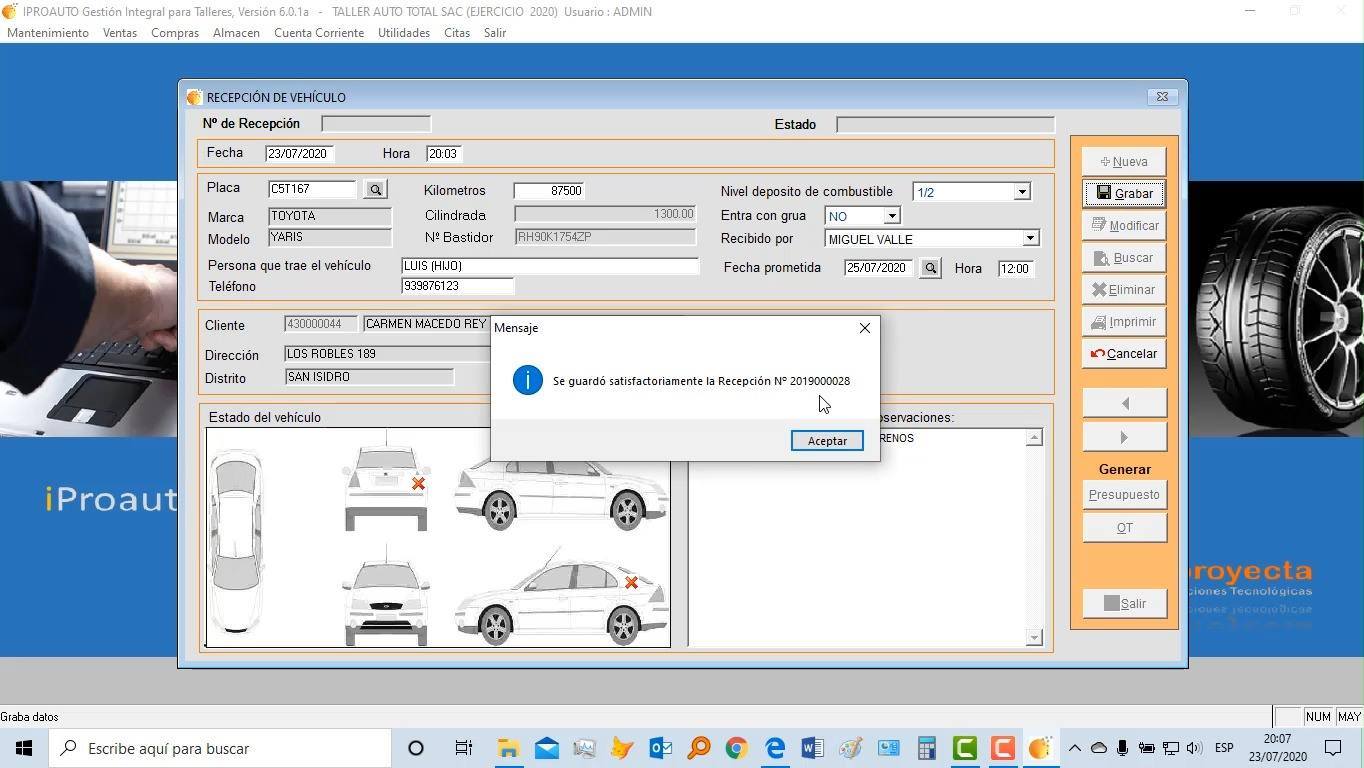The image size is (1364, 768).
Task: Click Fecha prometida date field
Action: pyautogui.click(x=879, y=268)
